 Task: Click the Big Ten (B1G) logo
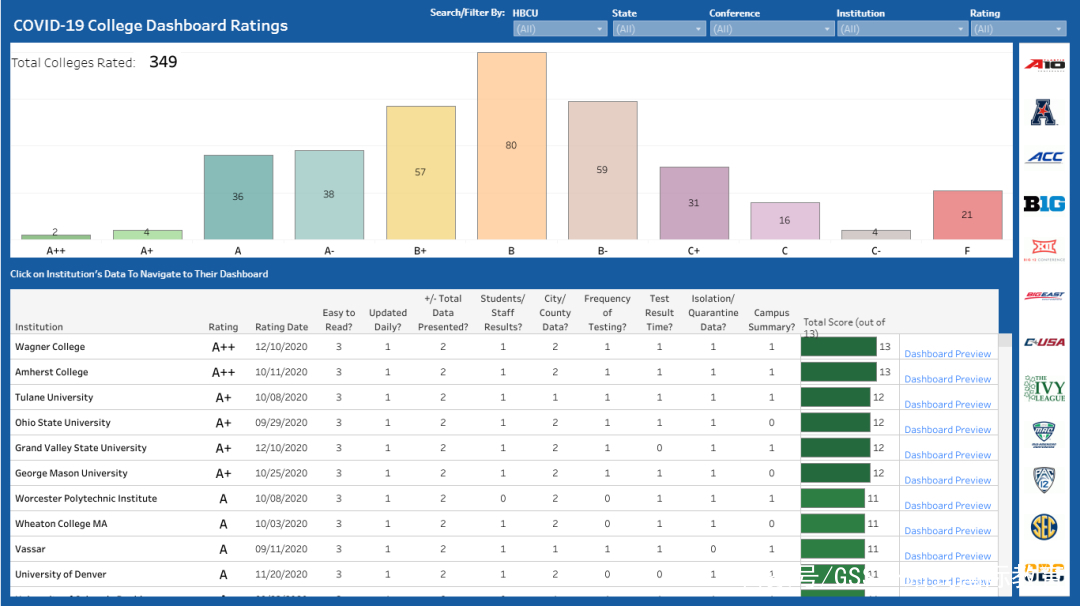1044,203
